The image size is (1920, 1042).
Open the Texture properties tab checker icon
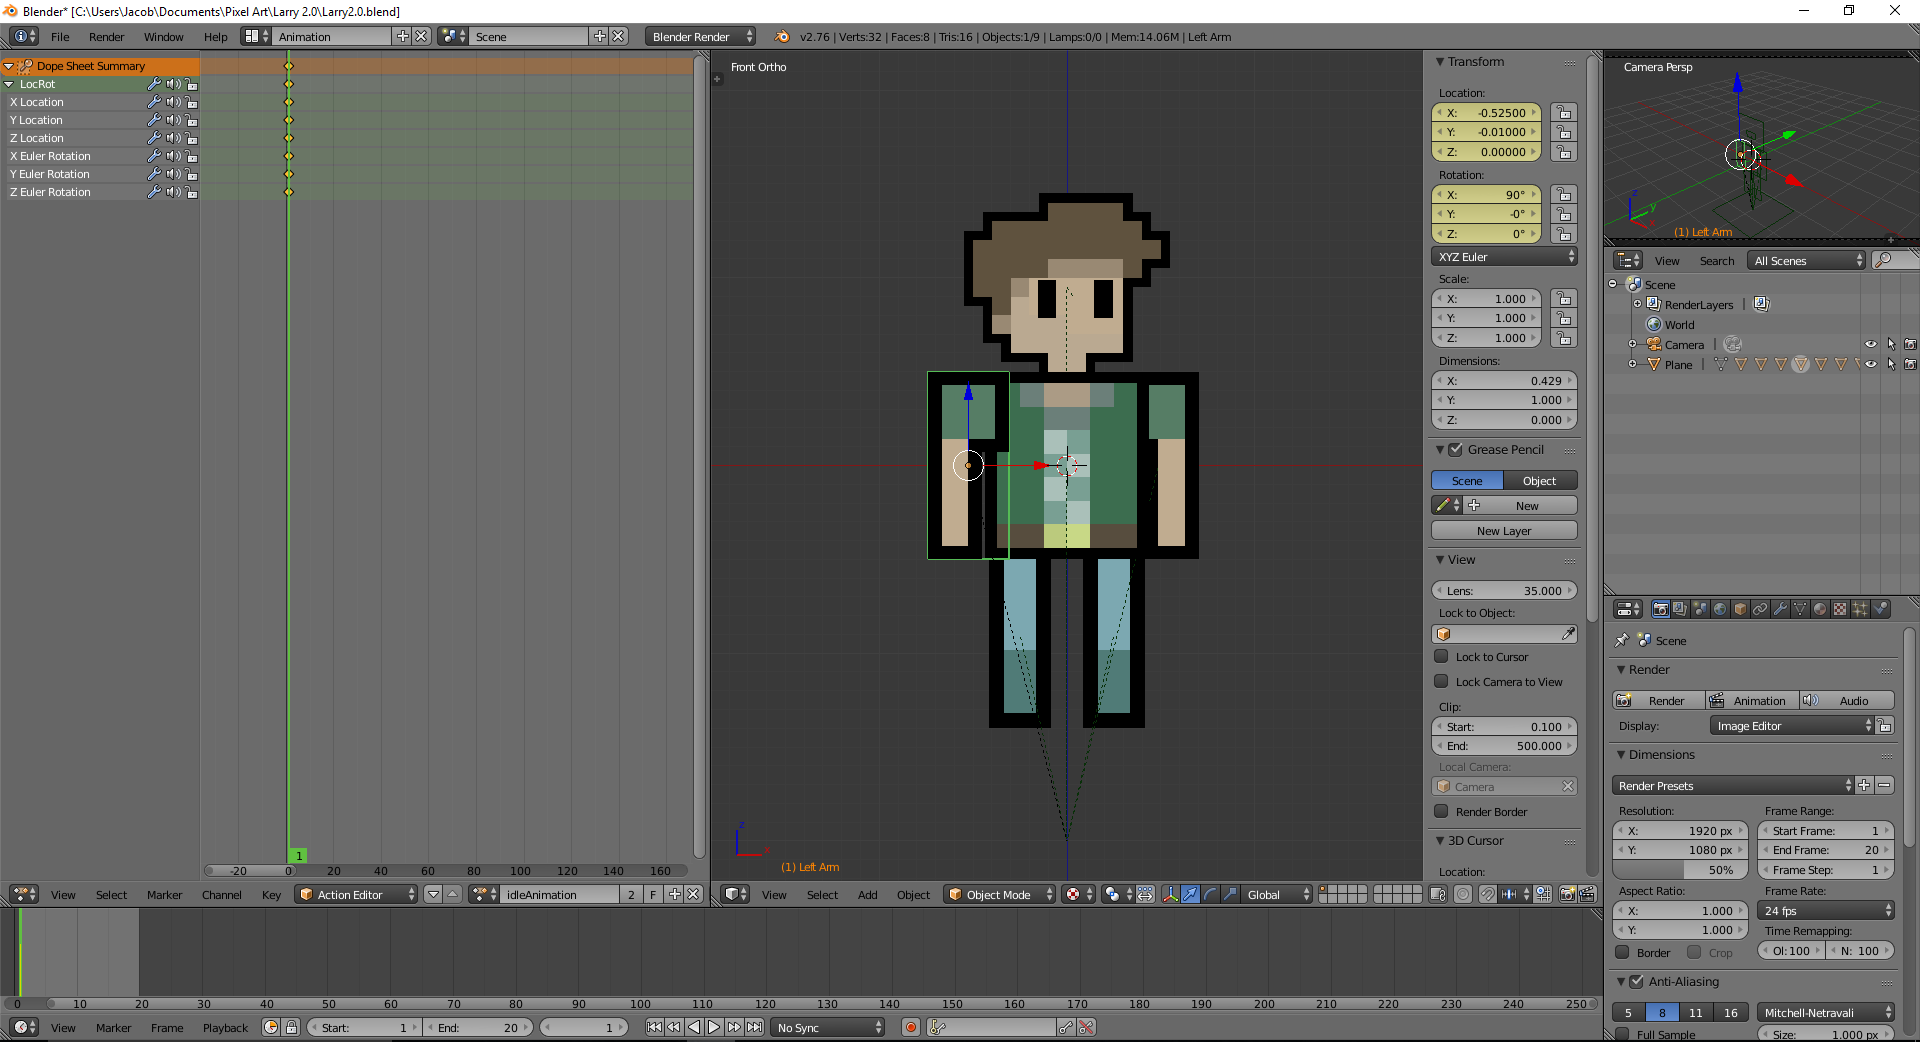[1840, 609]
